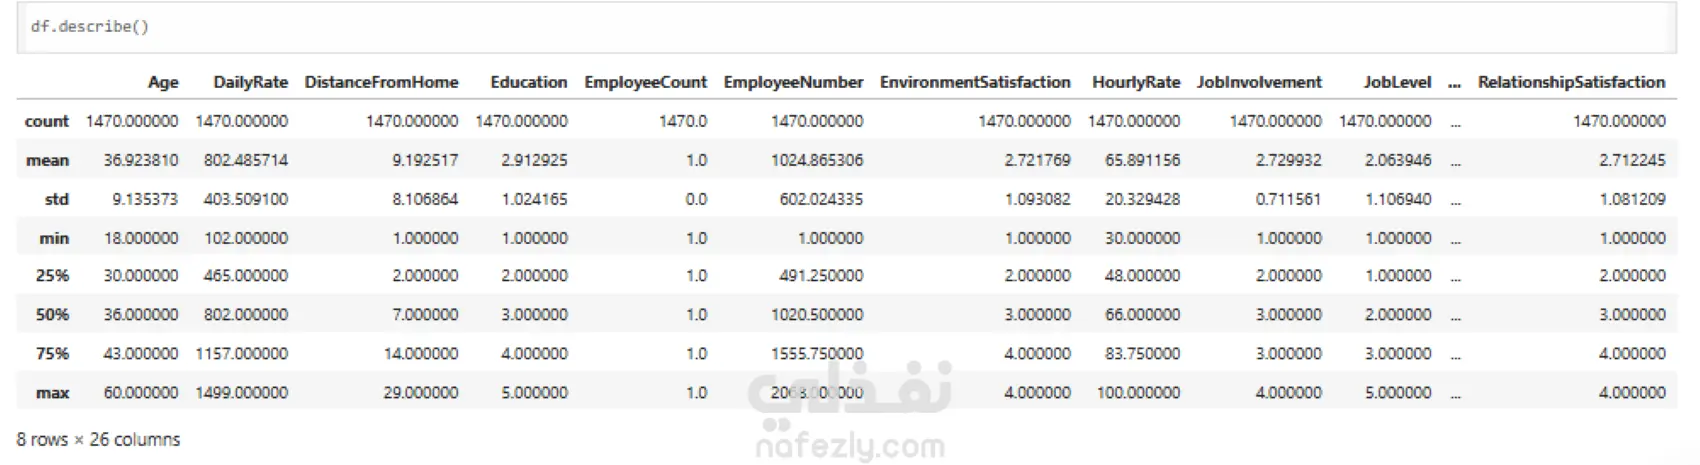This screenshot has height=465, width=1700.
Task: Click the EnvironmentSatisfaction column header
Action: 975,83
